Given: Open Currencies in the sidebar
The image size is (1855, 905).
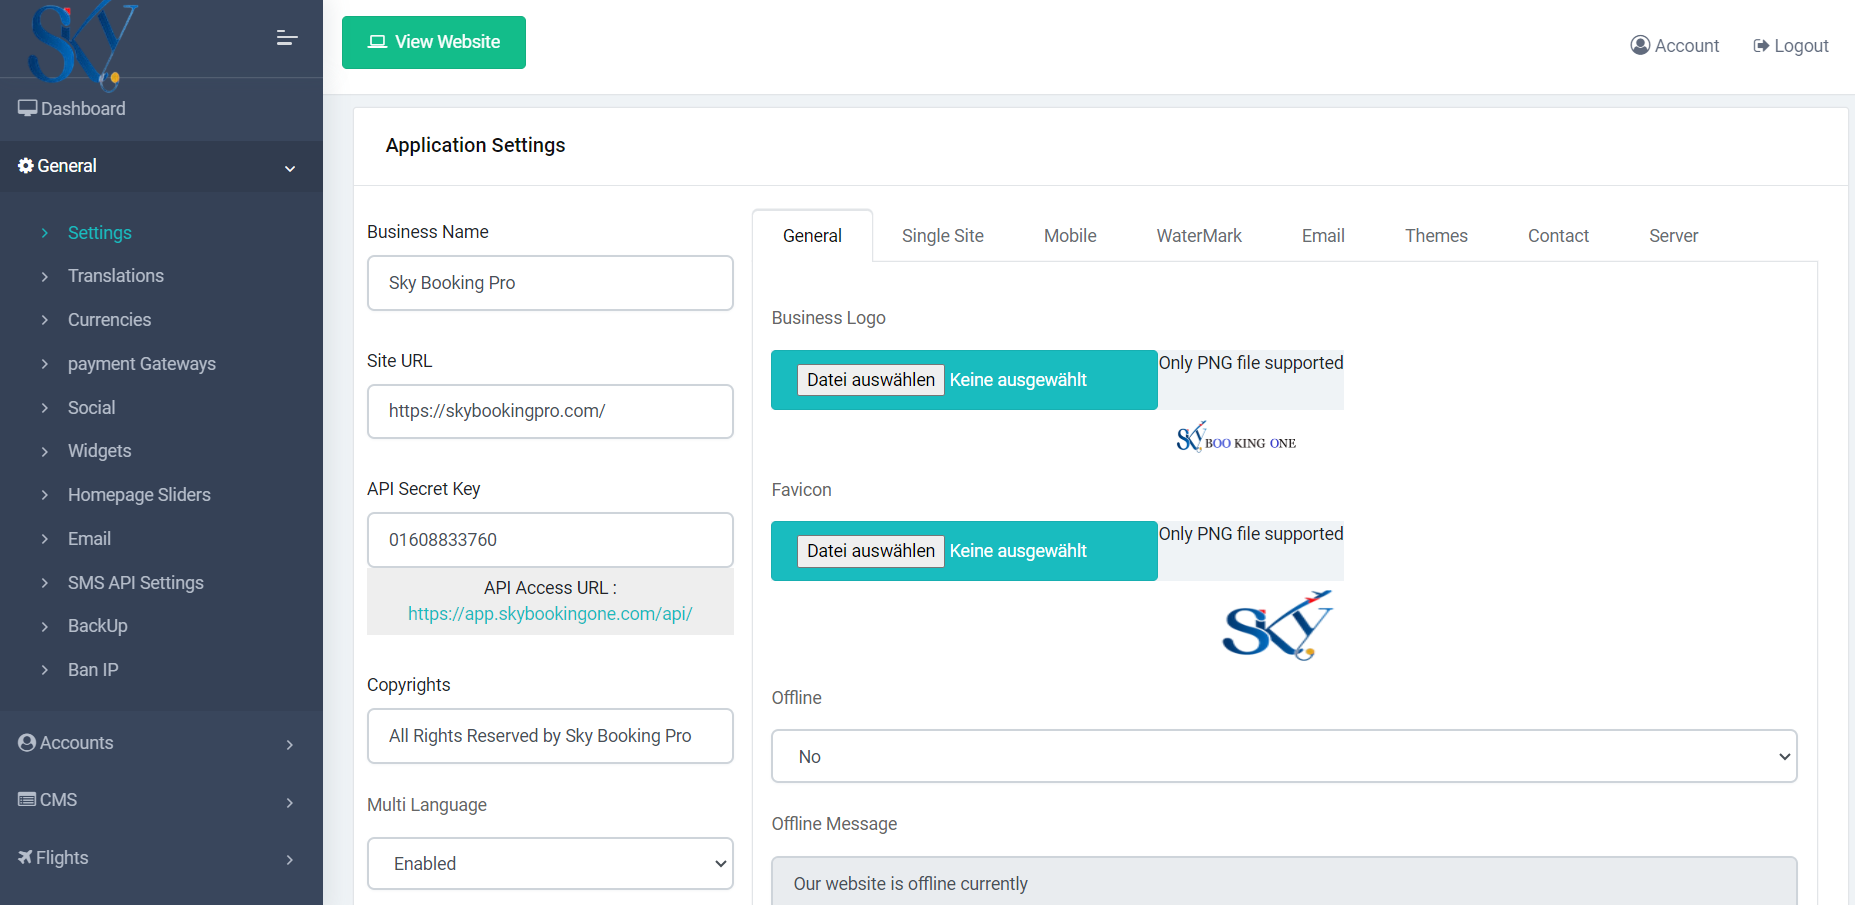Looking at the screenshot, I should click(109, 320).
